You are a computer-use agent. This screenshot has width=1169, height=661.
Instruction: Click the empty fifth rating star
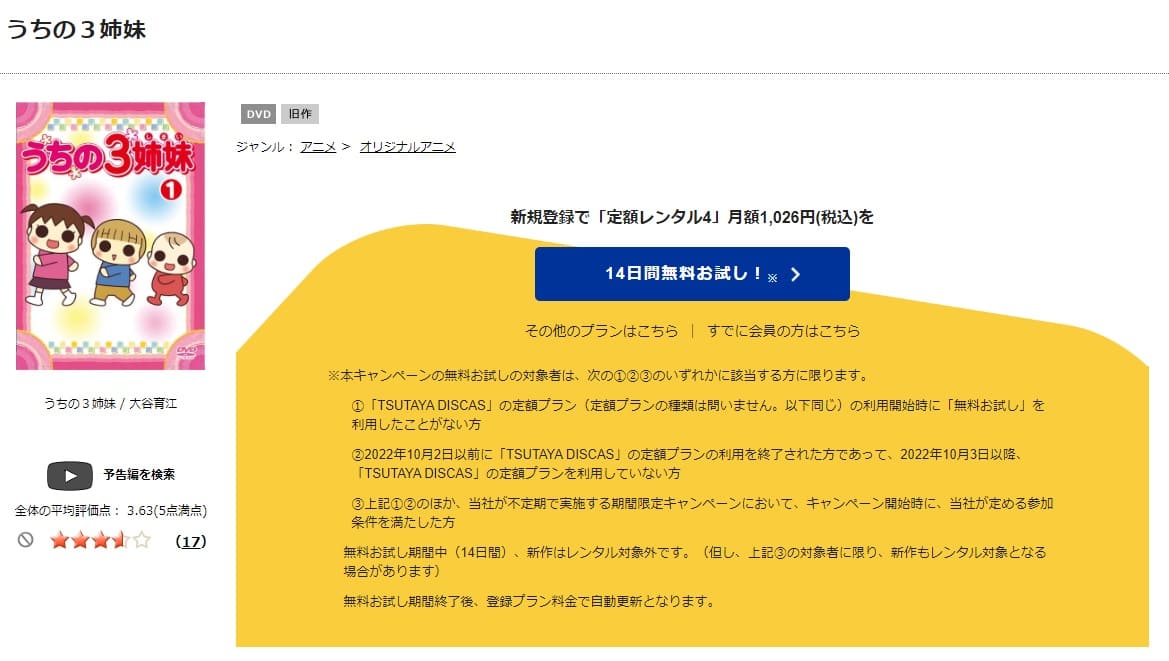[x=140, y=540]
